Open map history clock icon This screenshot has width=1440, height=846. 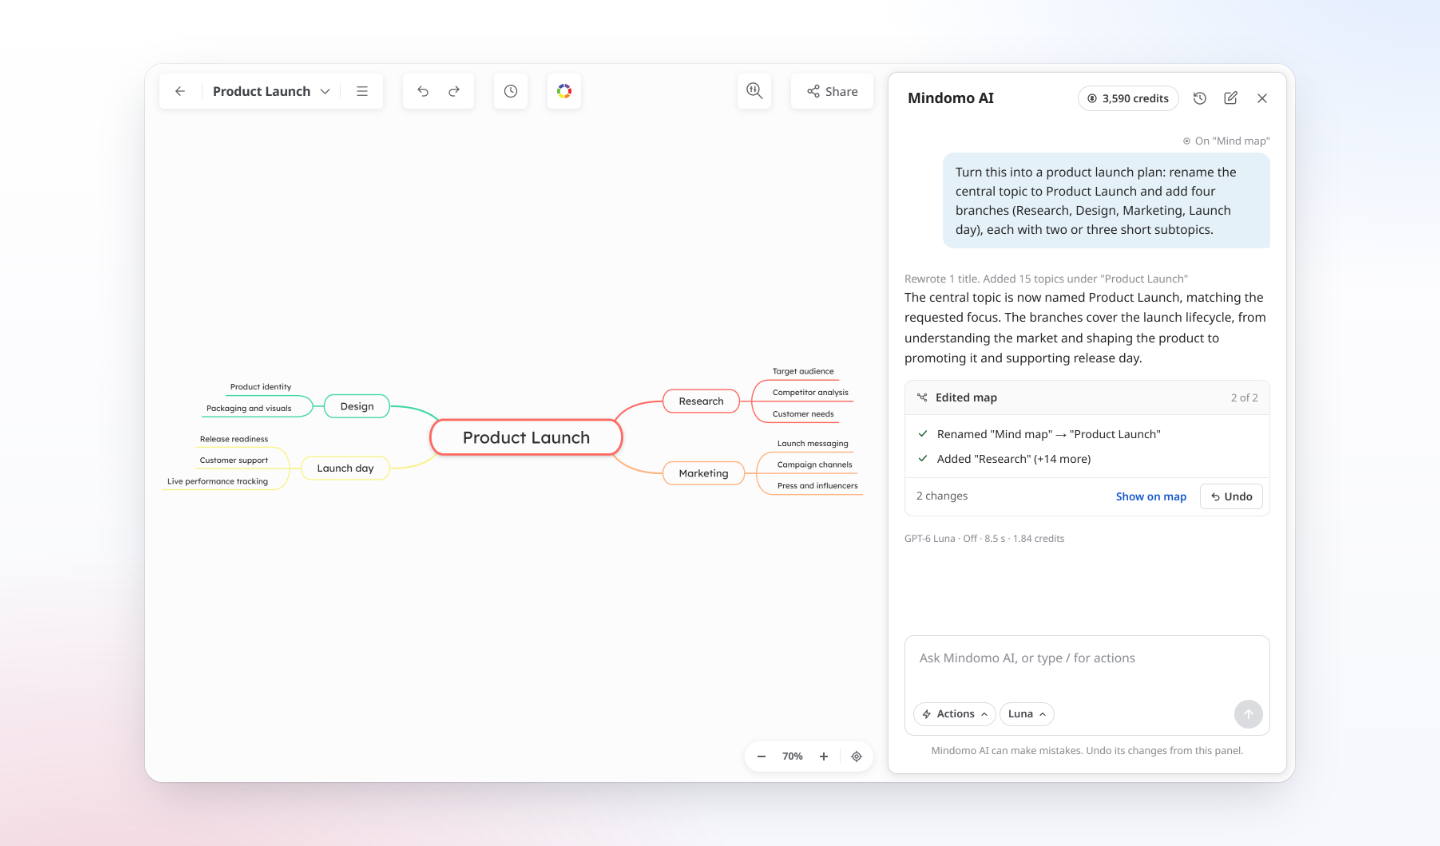511,91
